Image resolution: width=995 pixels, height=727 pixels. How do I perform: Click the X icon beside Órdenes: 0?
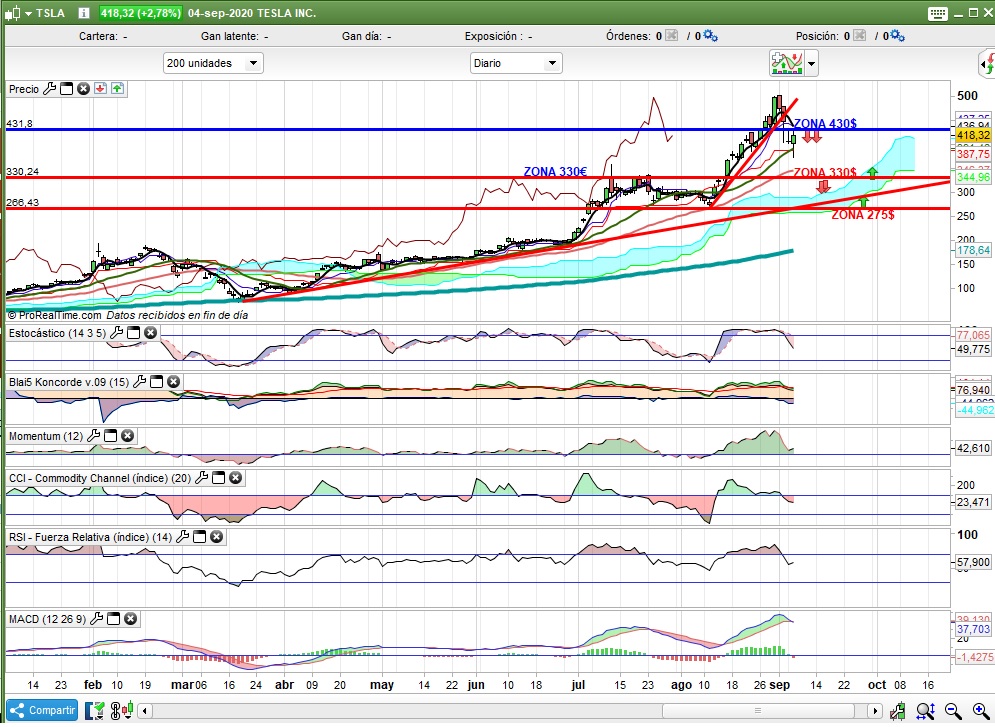[x=671, y=36]
